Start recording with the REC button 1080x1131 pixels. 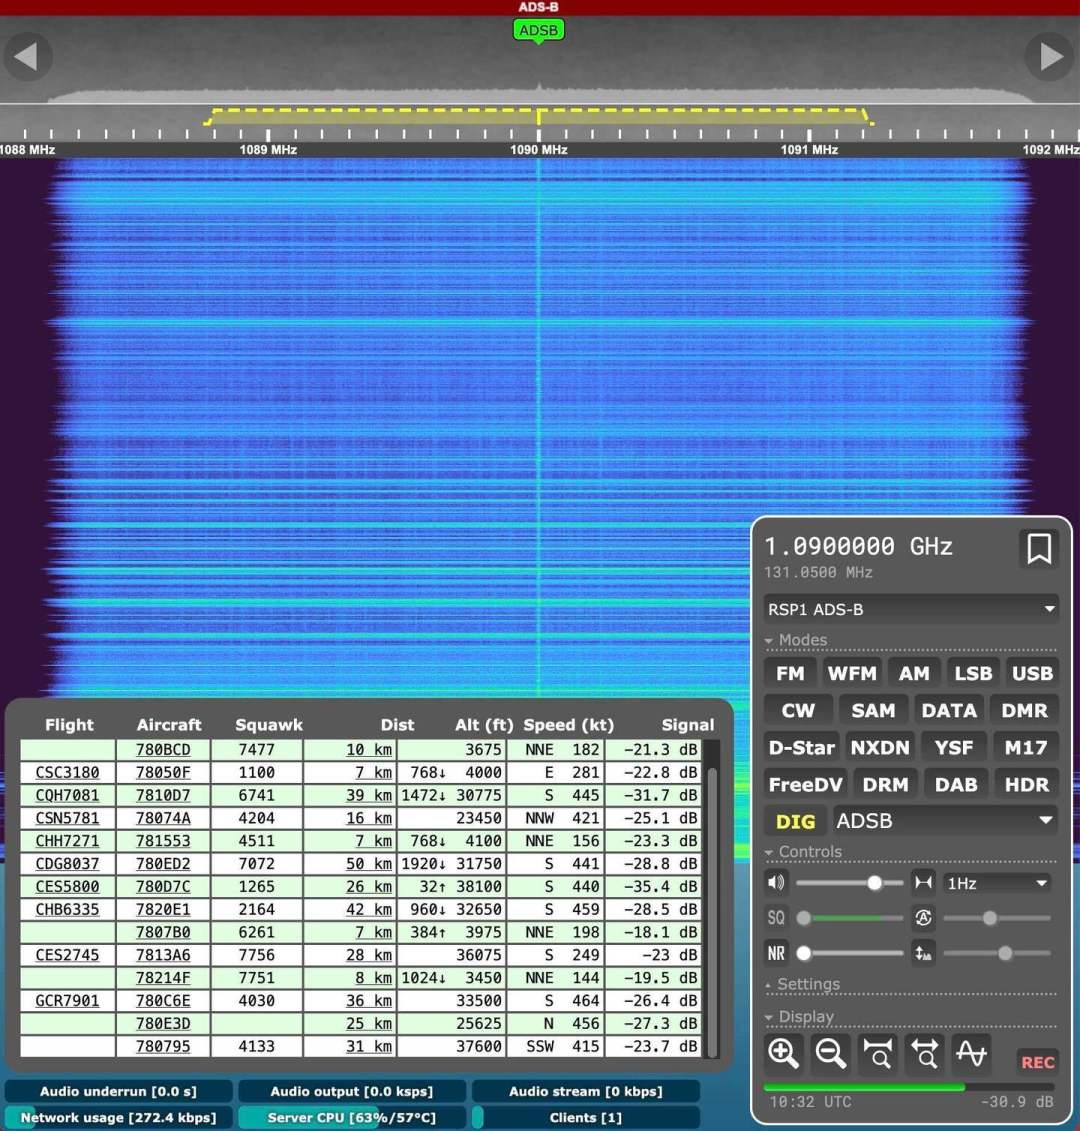(x=1037, y=1062)
